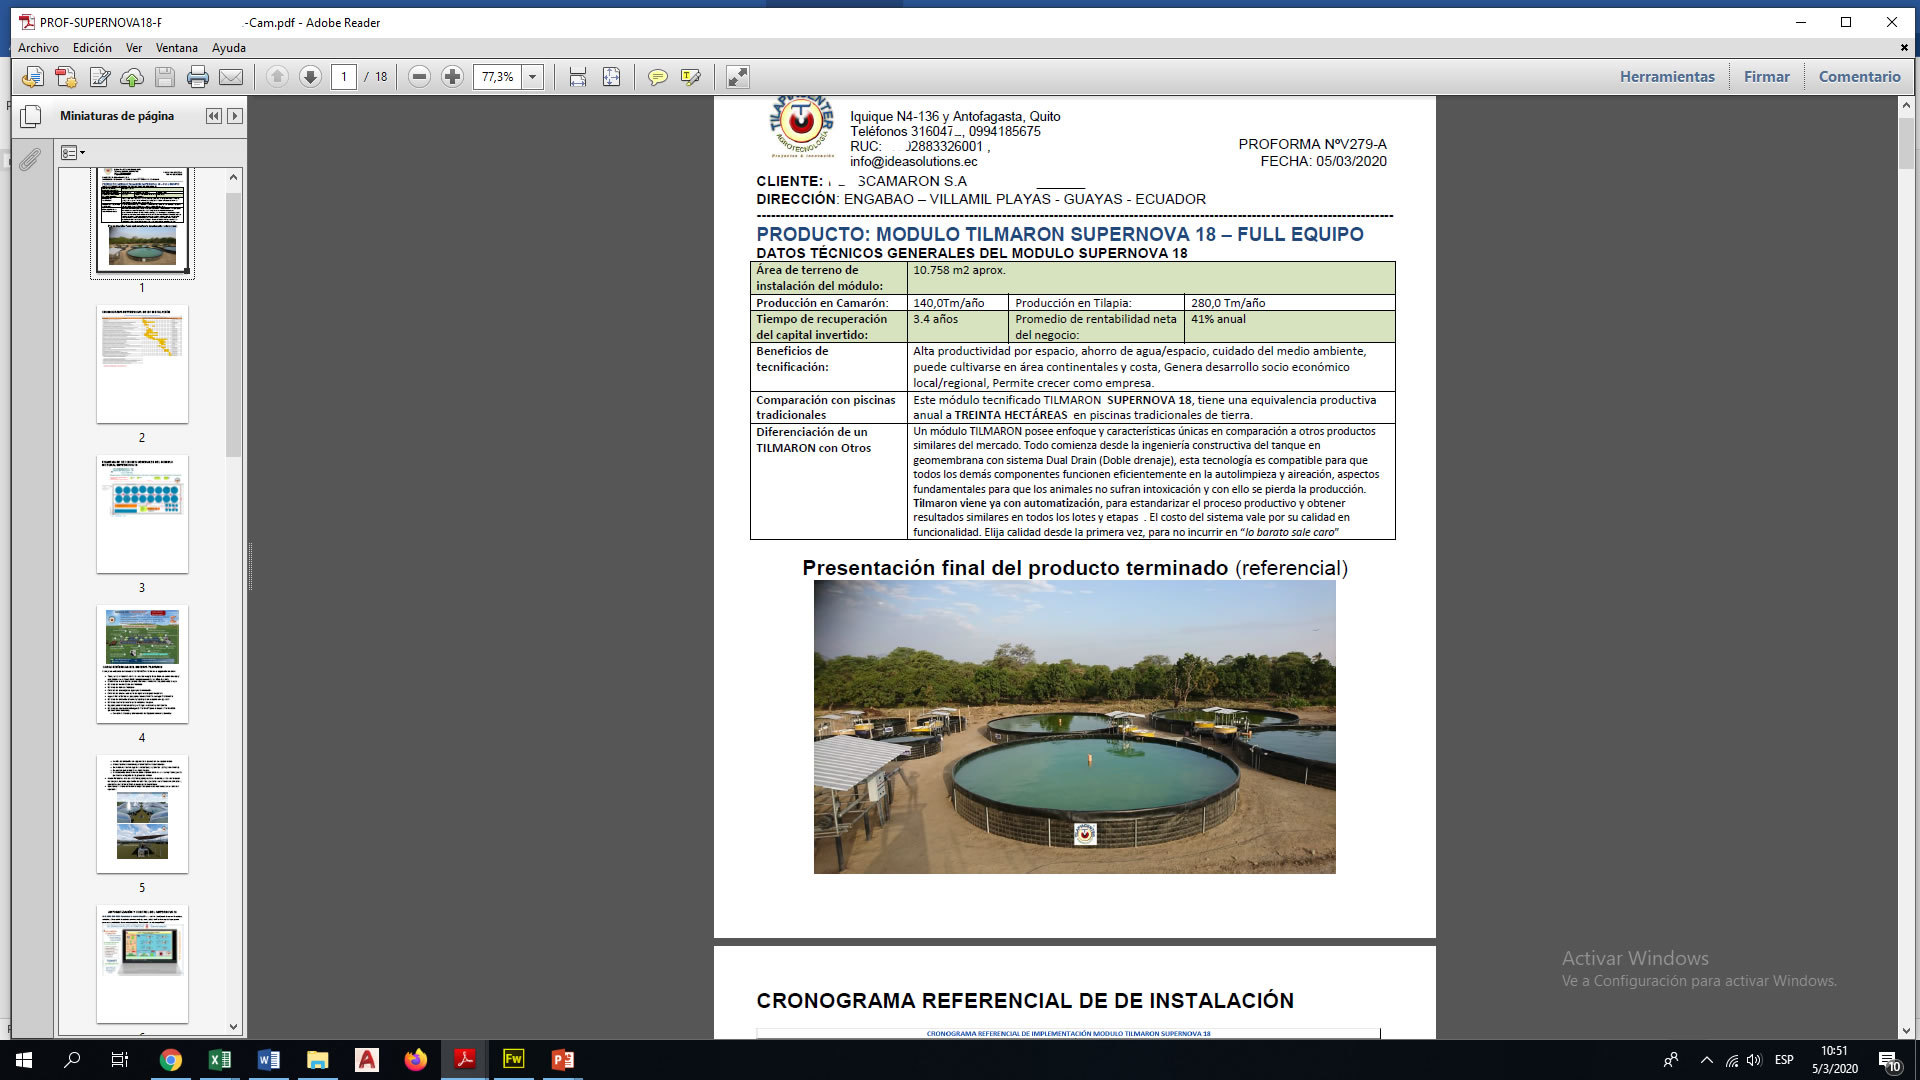The height and width of the screenshot is (1080, 1920).
Task: Open Excel from the taskbar
Action: [220, 1060]
